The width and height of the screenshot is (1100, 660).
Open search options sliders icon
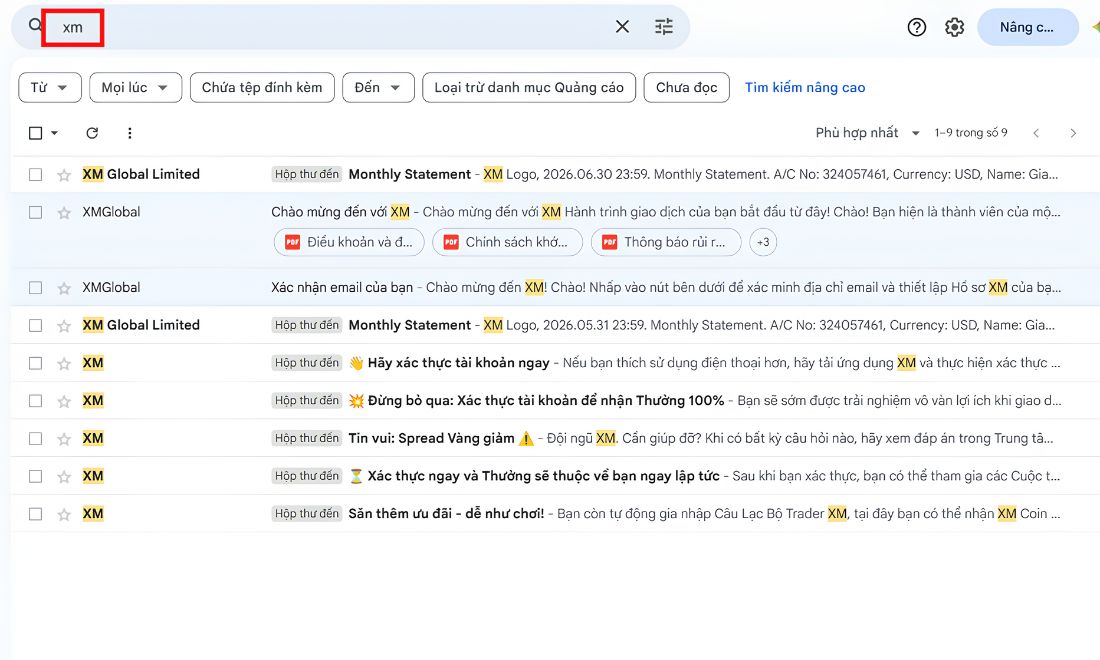[664, 27]
